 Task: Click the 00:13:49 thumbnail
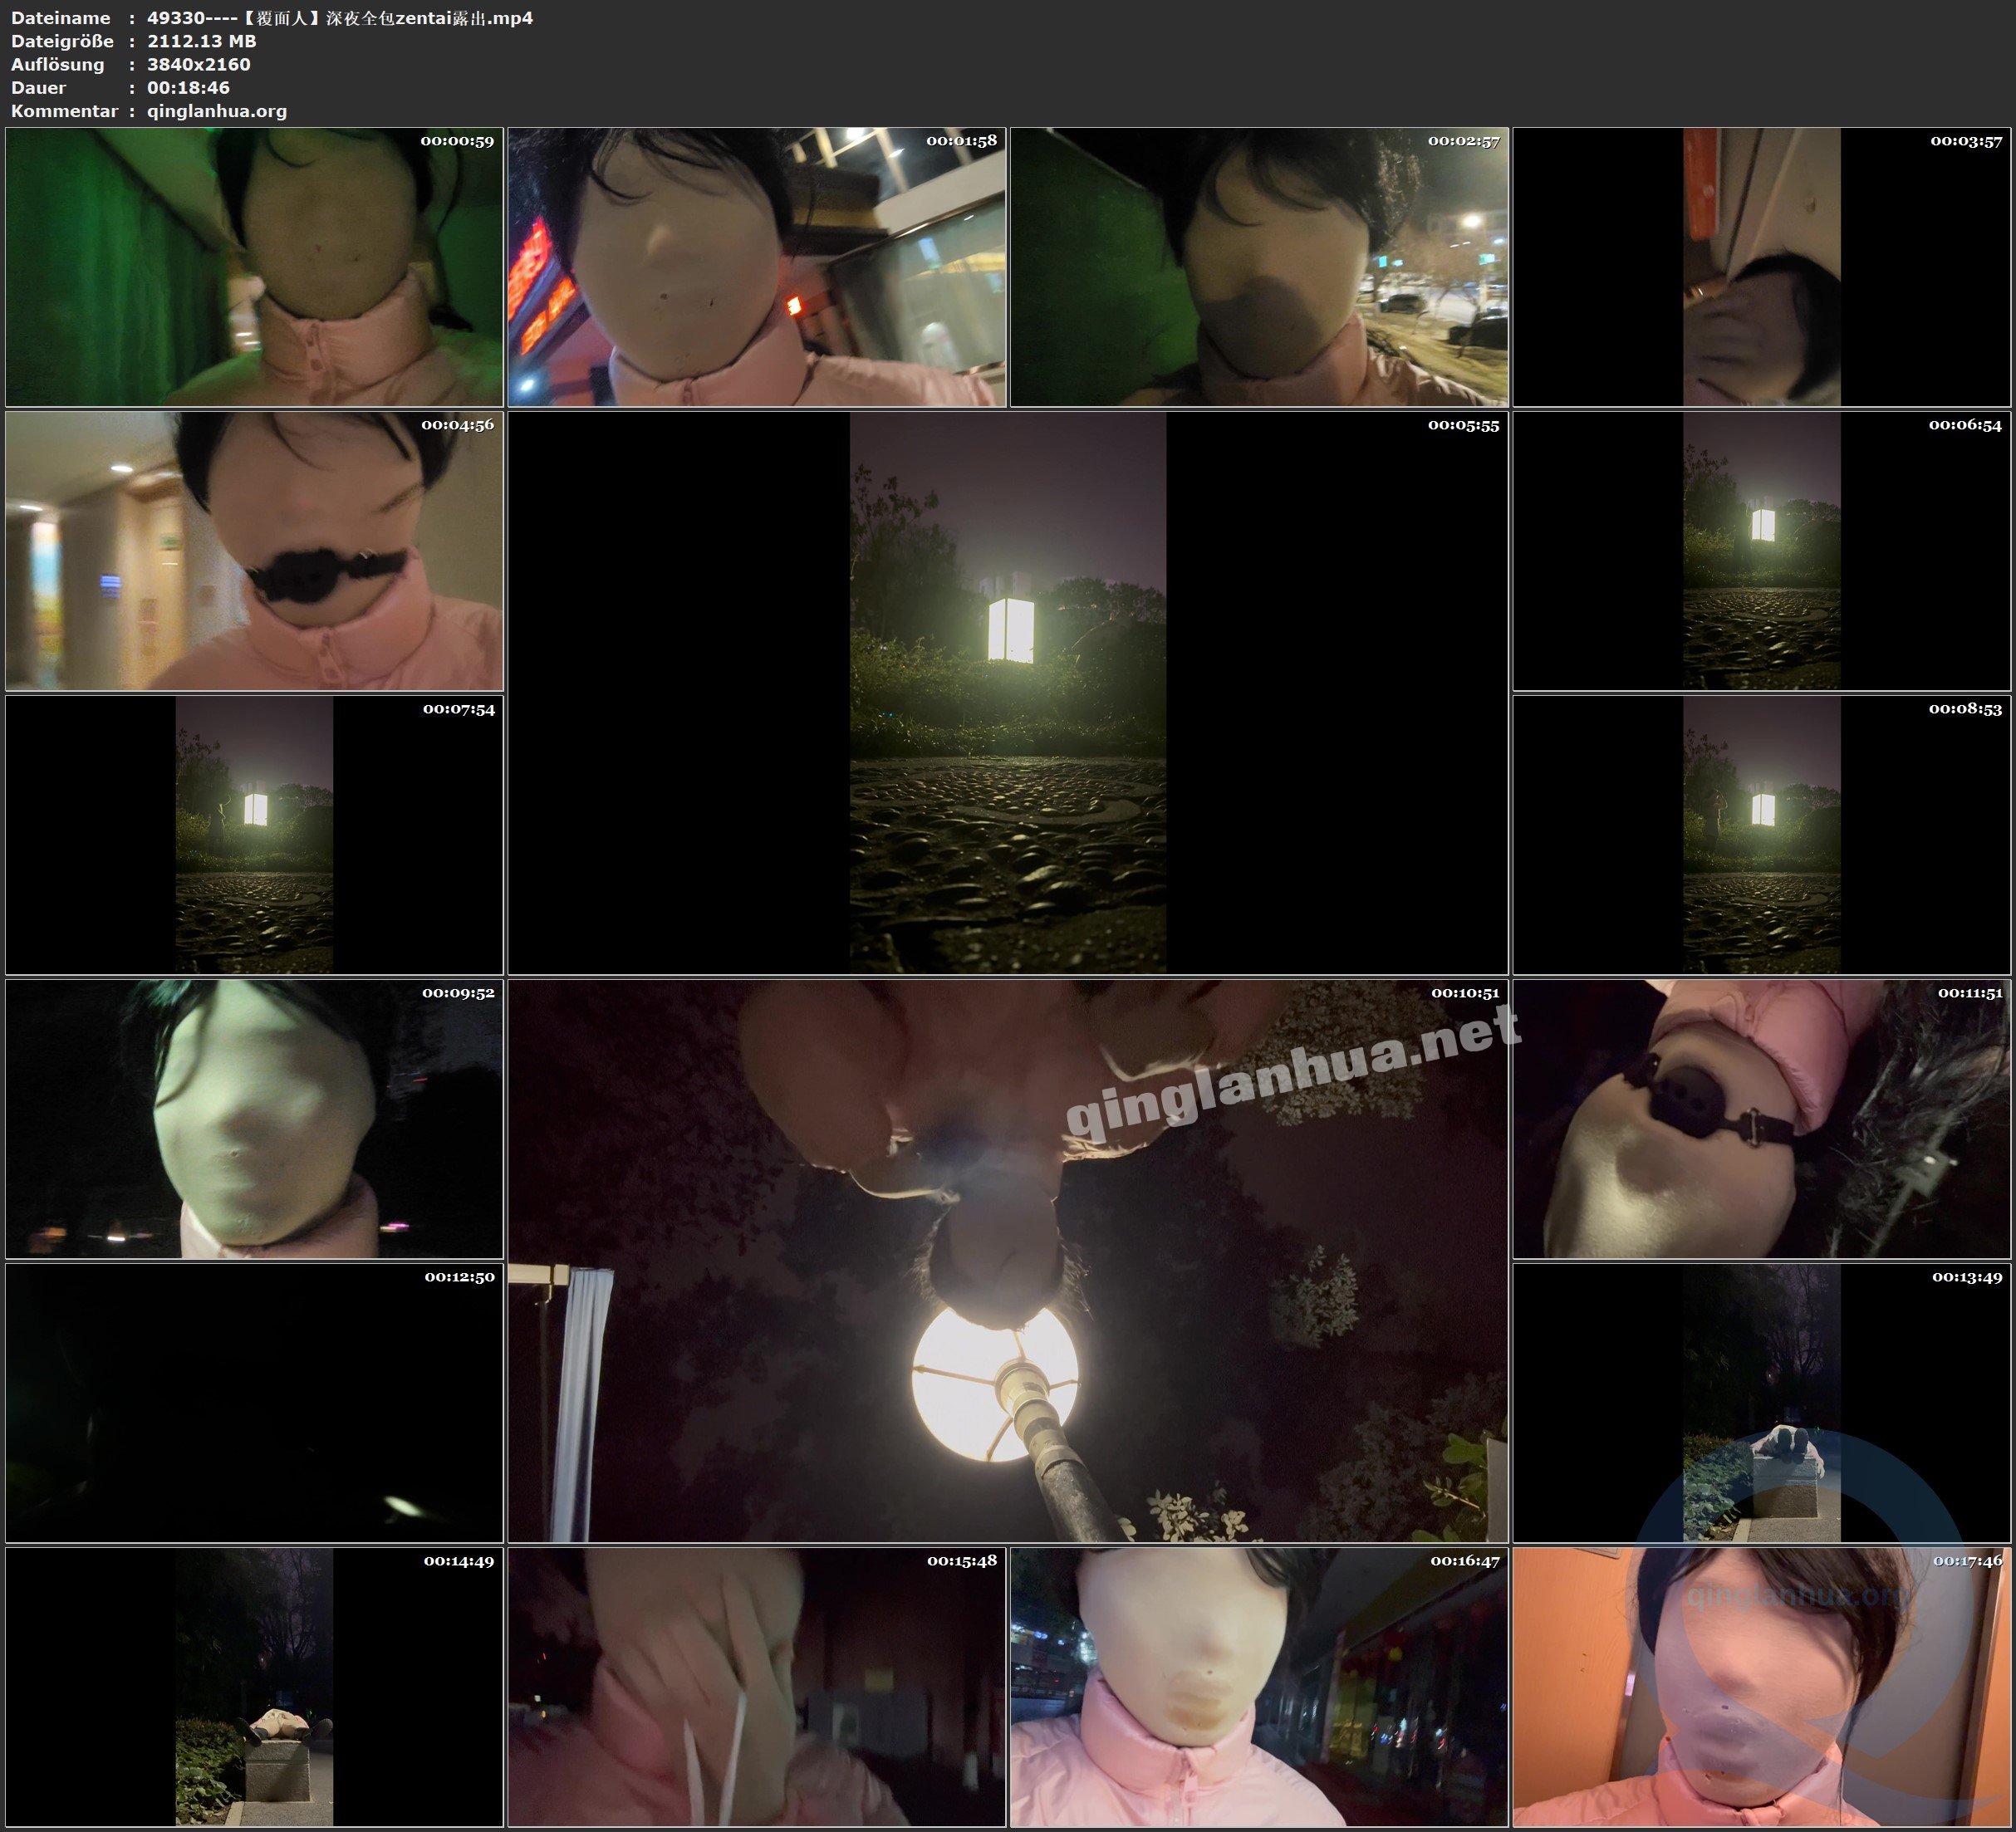point(1761,1402)
